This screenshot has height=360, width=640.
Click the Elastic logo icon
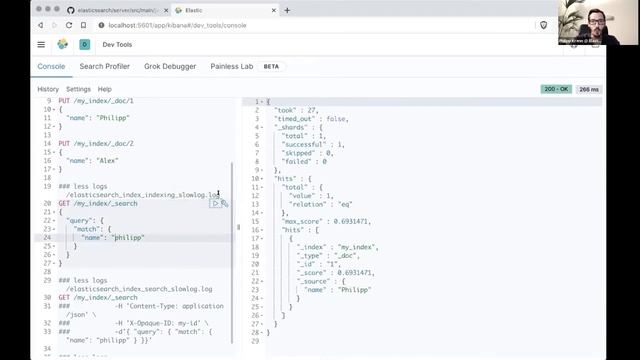tap(62, 44)
